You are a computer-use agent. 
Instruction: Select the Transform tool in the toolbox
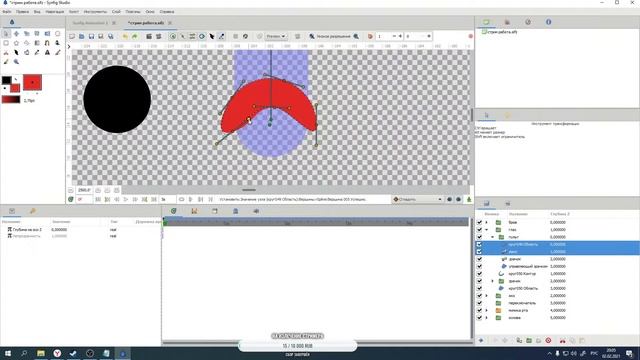coord(6,33)
